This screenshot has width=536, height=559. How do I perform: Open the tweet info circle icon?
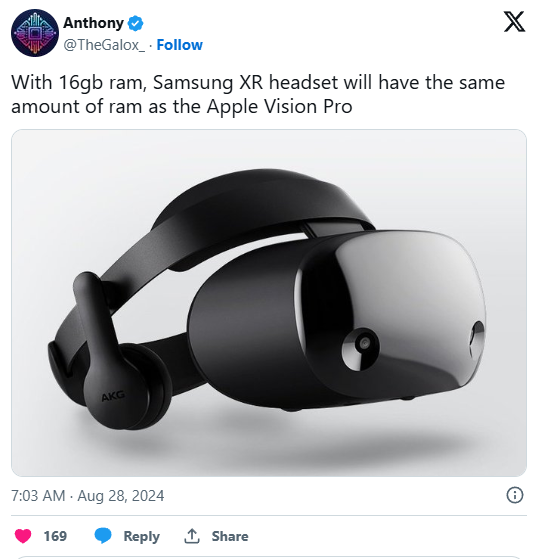pos(515,495)
